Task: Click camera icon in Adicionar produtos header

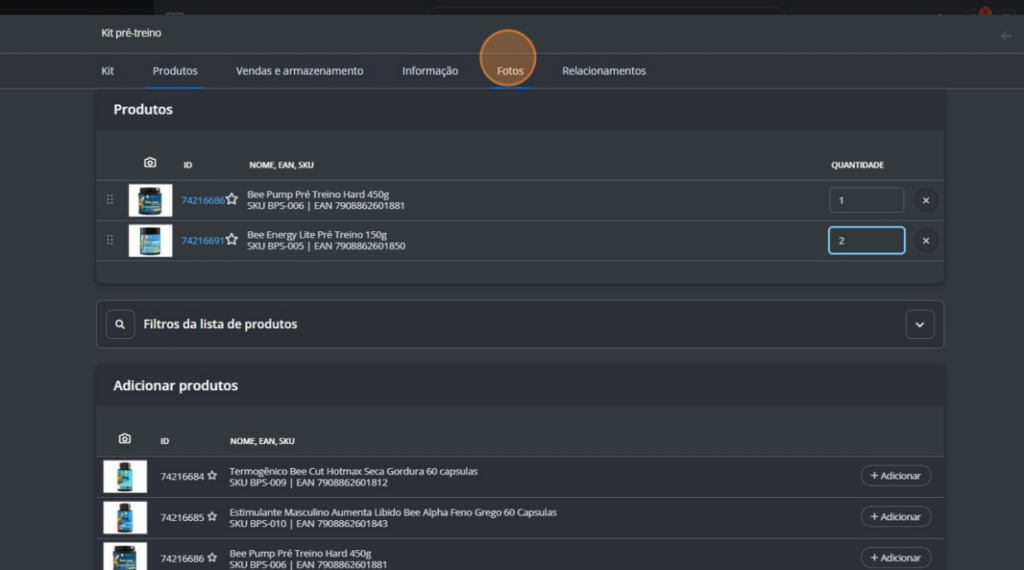Action: 125,439
